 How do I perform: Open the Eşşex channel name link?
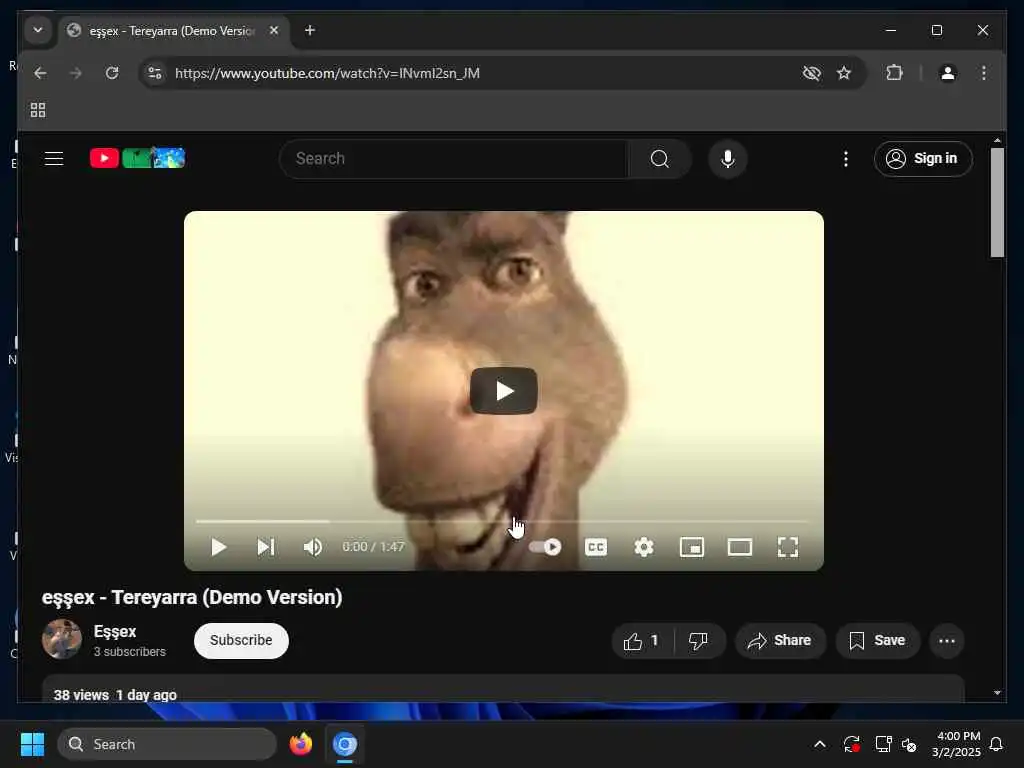tap(115, 632)
